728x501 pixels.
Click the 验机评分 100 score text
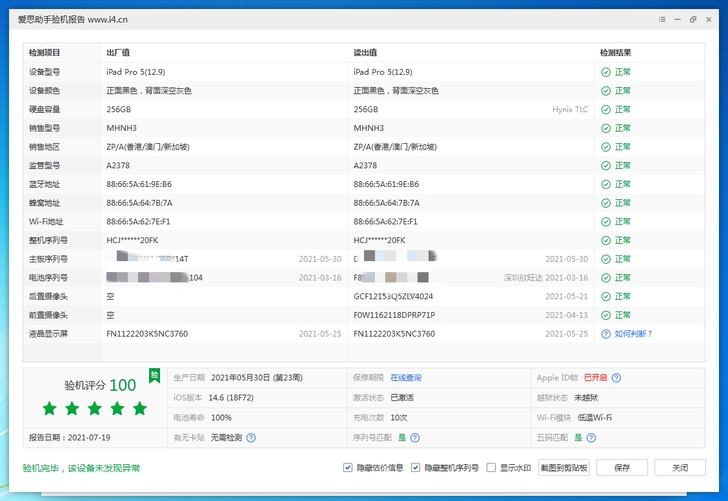click(100, 385)
